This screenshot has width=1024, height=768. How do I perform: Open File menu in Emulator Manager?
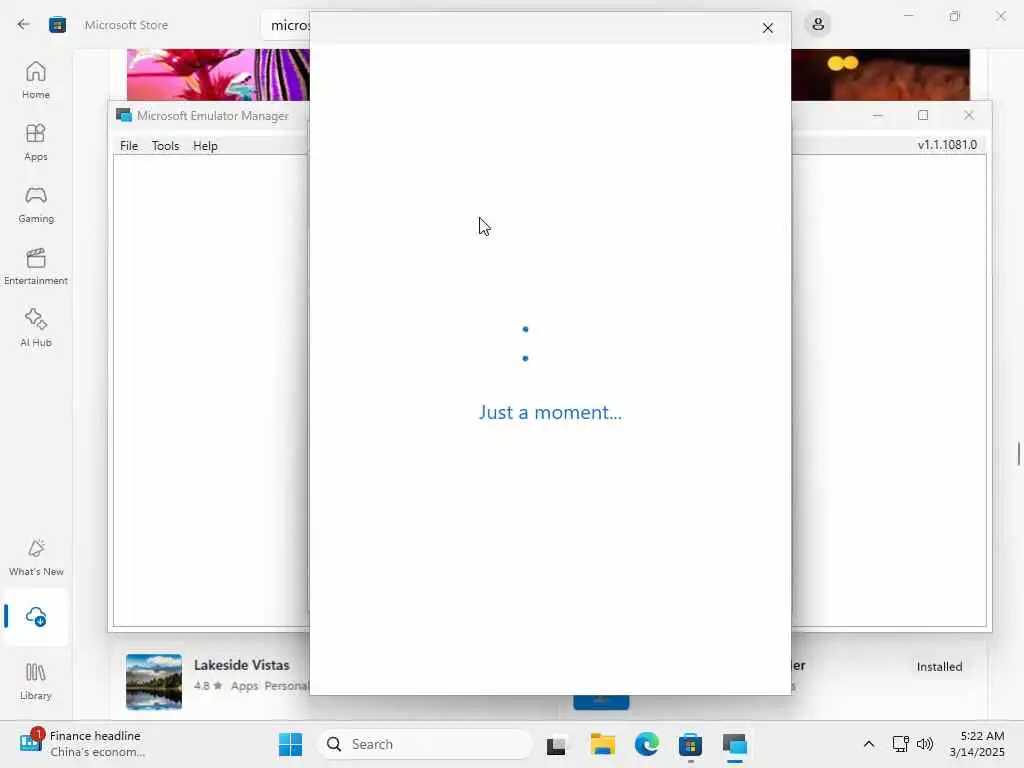[129, 146]
